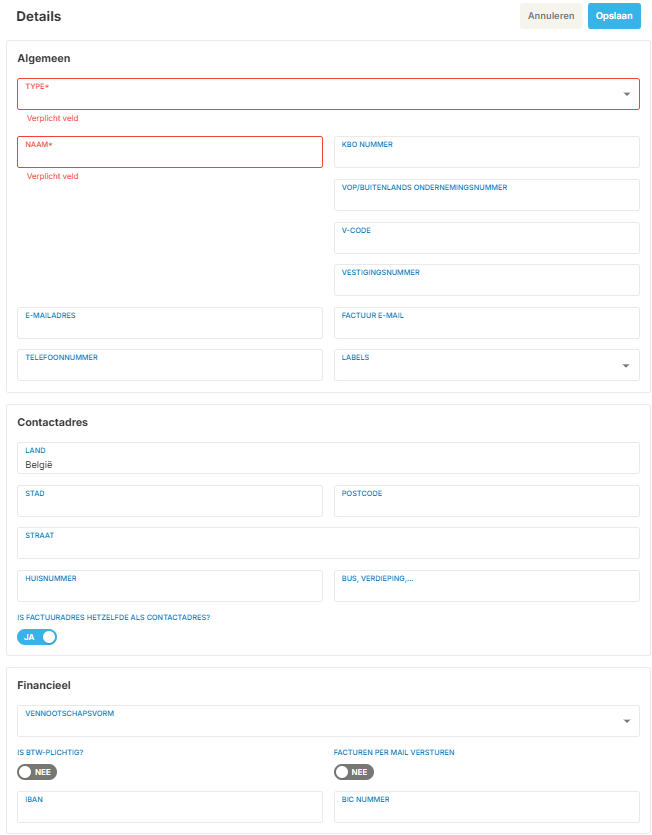Click the IBAN input field

pos(170,807)
